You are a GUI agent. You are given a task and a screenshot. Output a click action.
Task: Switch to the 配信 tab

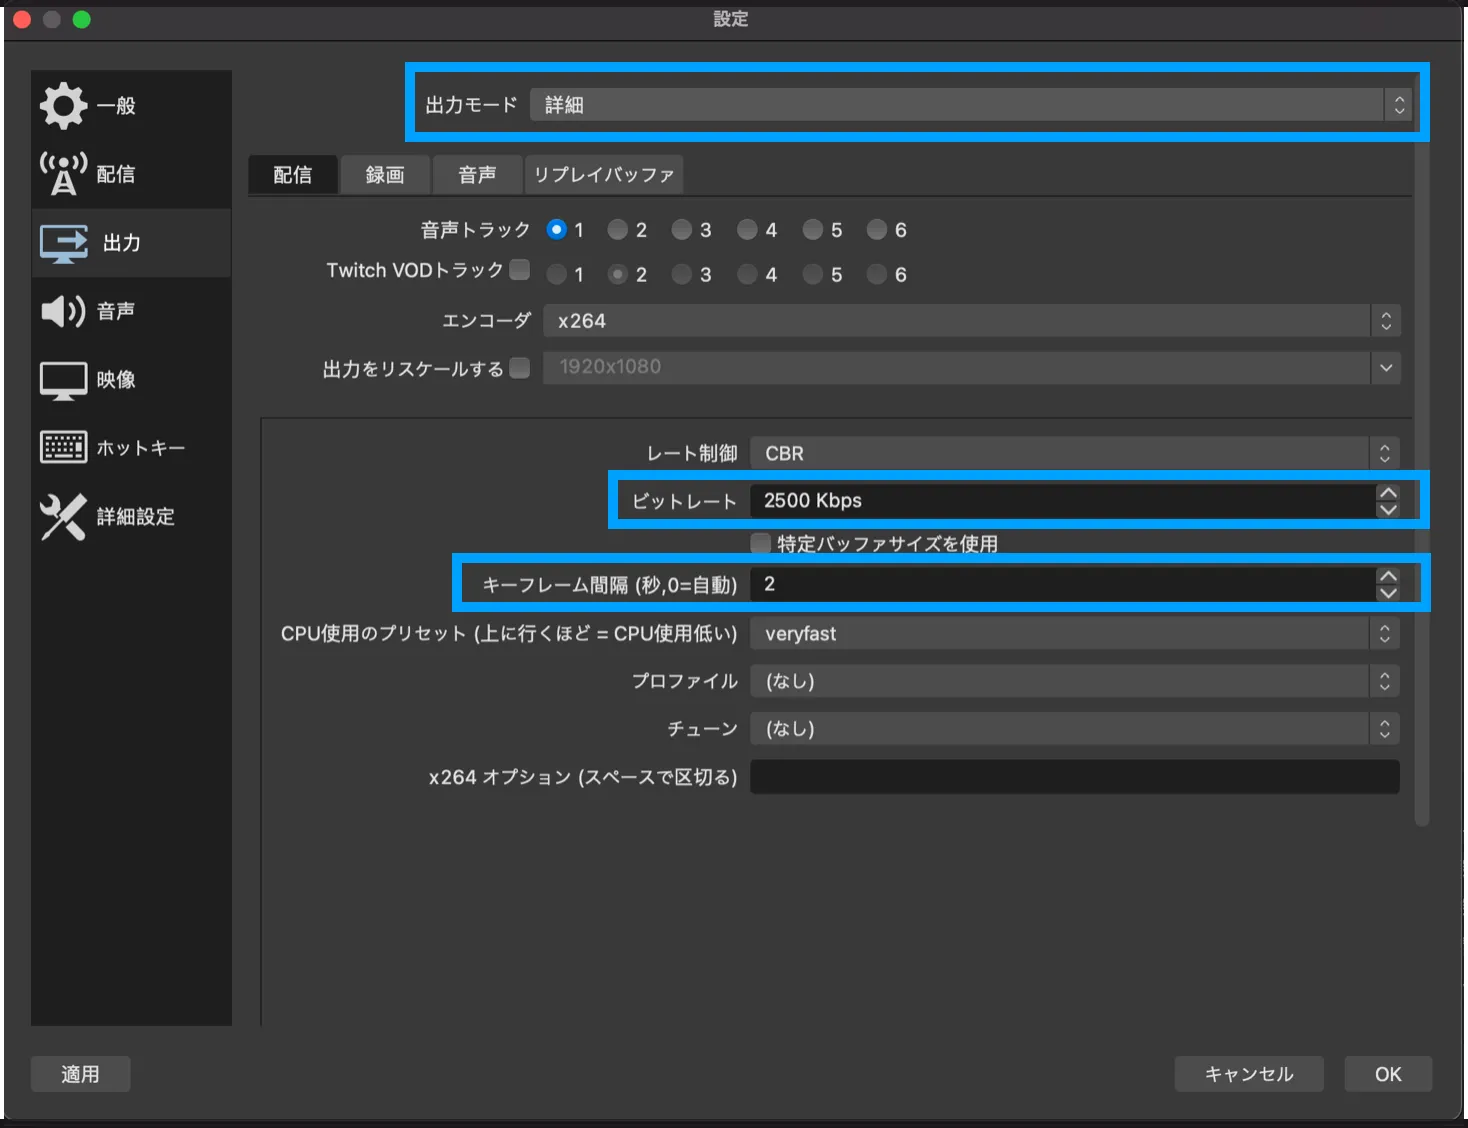point(293,175)
